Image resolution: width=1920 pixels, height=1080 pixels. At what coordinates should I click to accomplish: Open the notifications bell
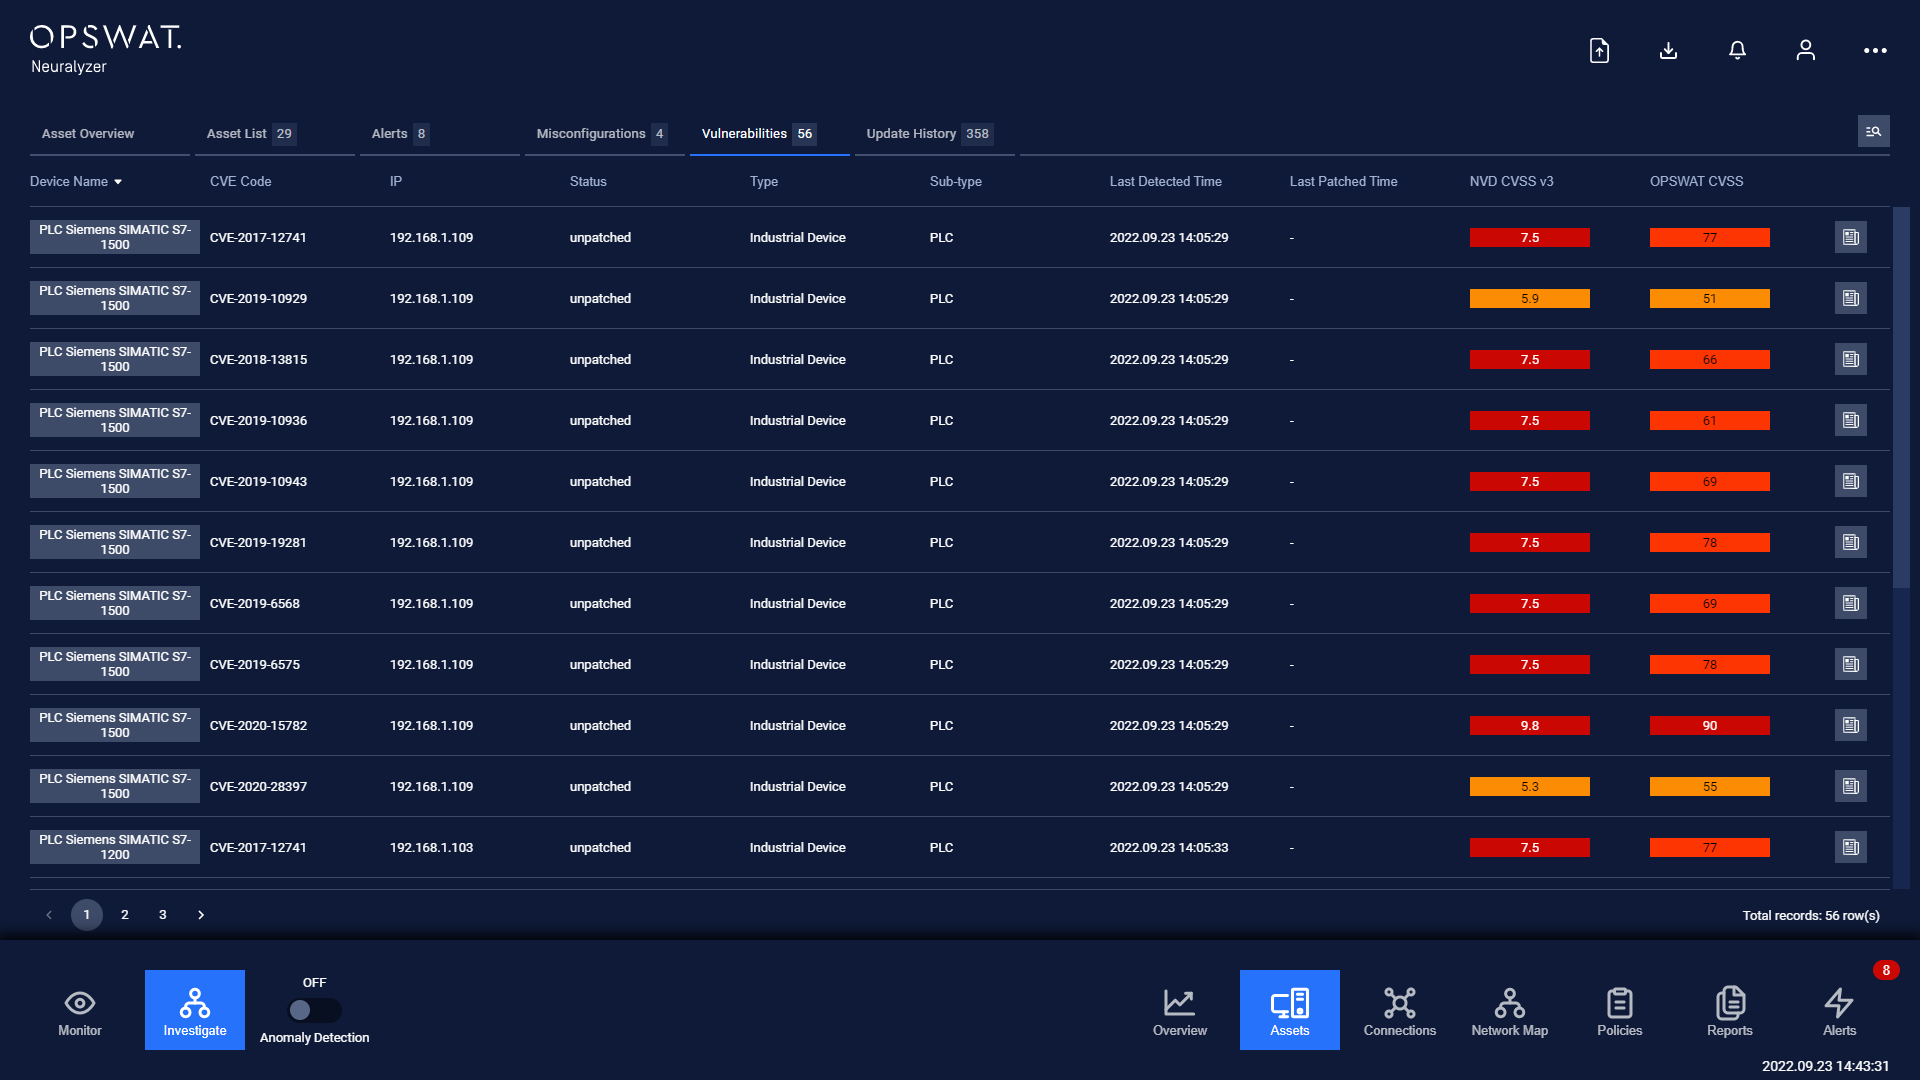[1737, 50]
